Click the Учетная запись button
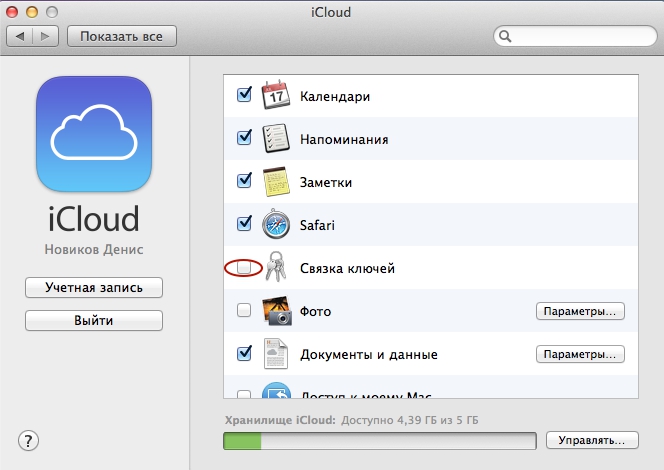The image size is (664, 470). point(94,288)
